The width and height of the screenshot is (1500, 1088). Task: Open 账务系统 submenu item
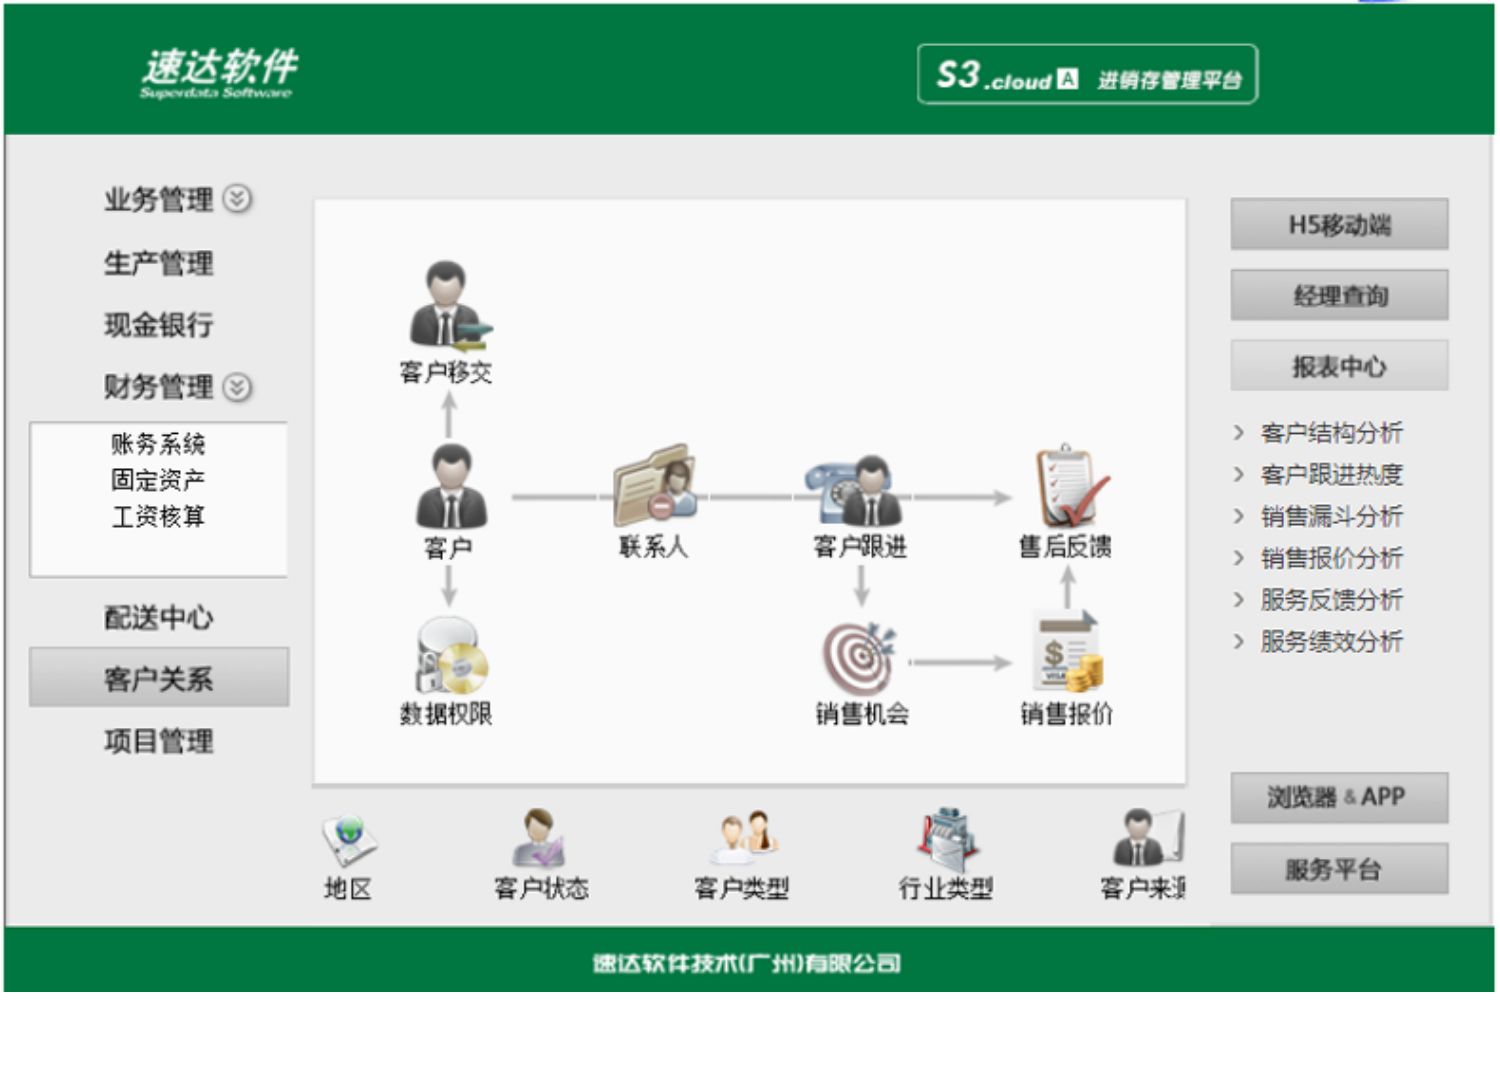point(158,443)
